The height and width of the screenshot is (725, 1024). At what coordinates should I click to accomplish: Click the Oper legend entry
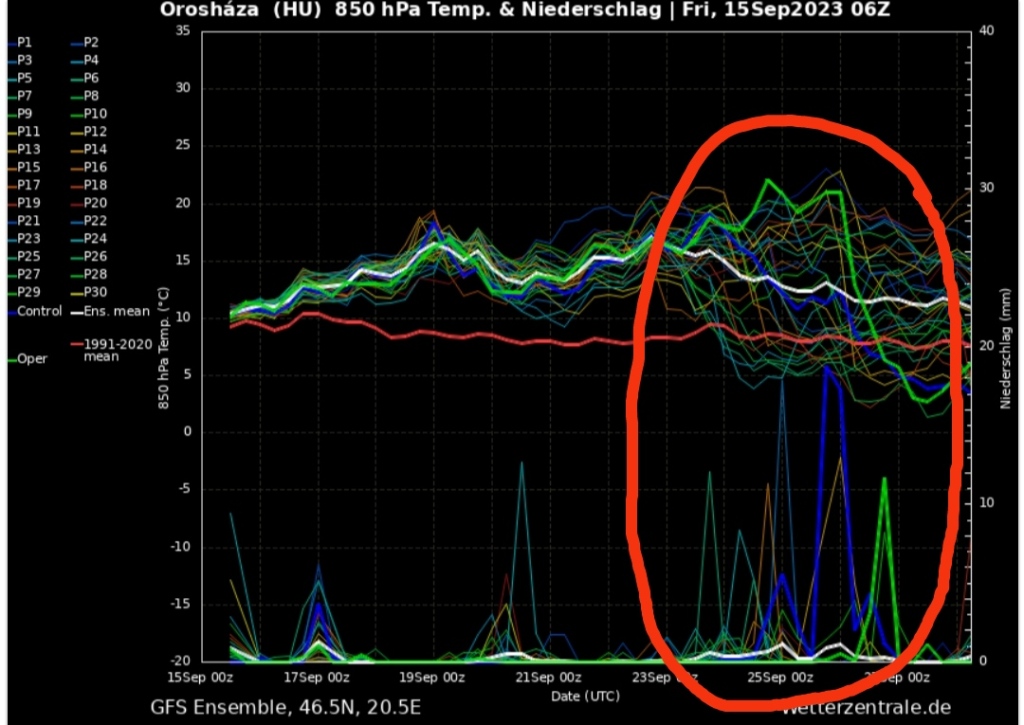pyautogui.click(x=32, y=360)
